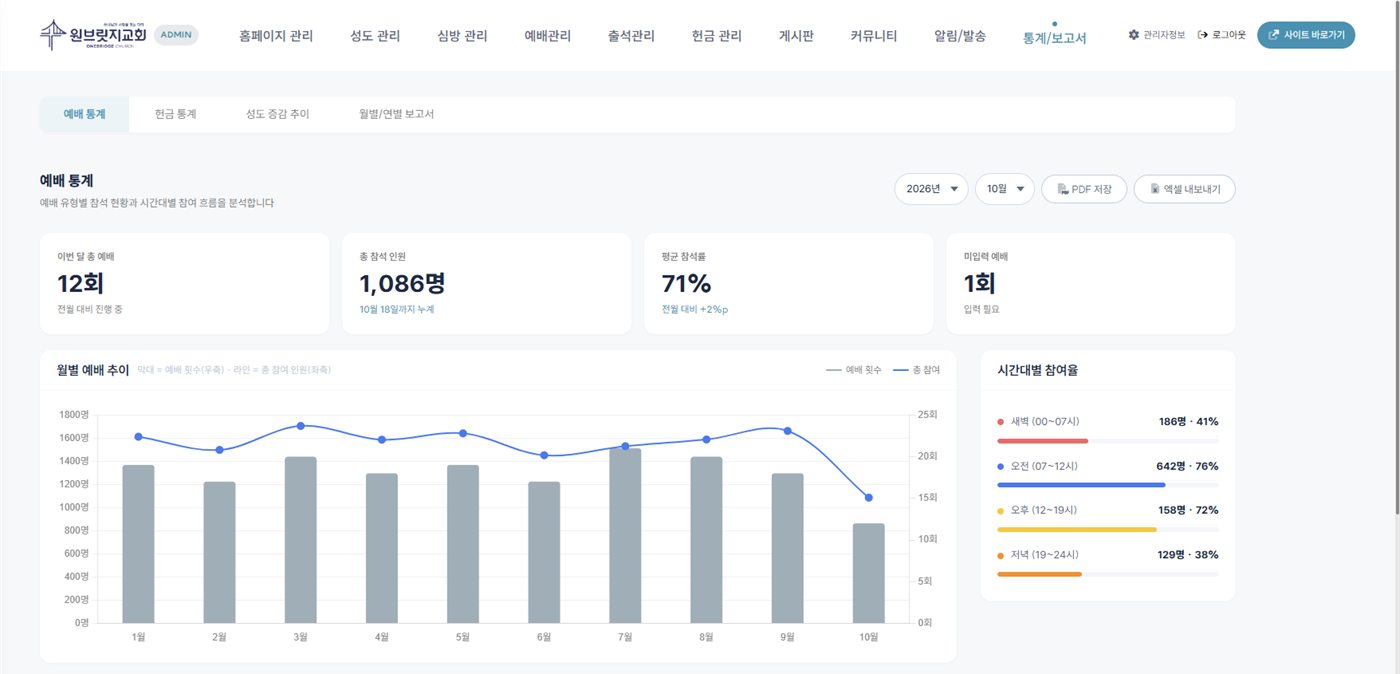Viewport: 1400px width, 674px height.
Task: Click the 원브릿지교회 logo
Action: point(93,34)
